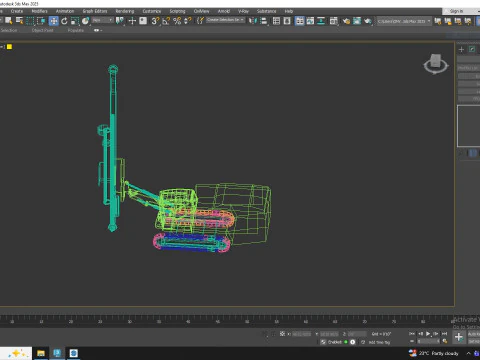This screenshot has height=360, width=480.
Task: Open the Rendering menu
Action: tap(125, 11)
